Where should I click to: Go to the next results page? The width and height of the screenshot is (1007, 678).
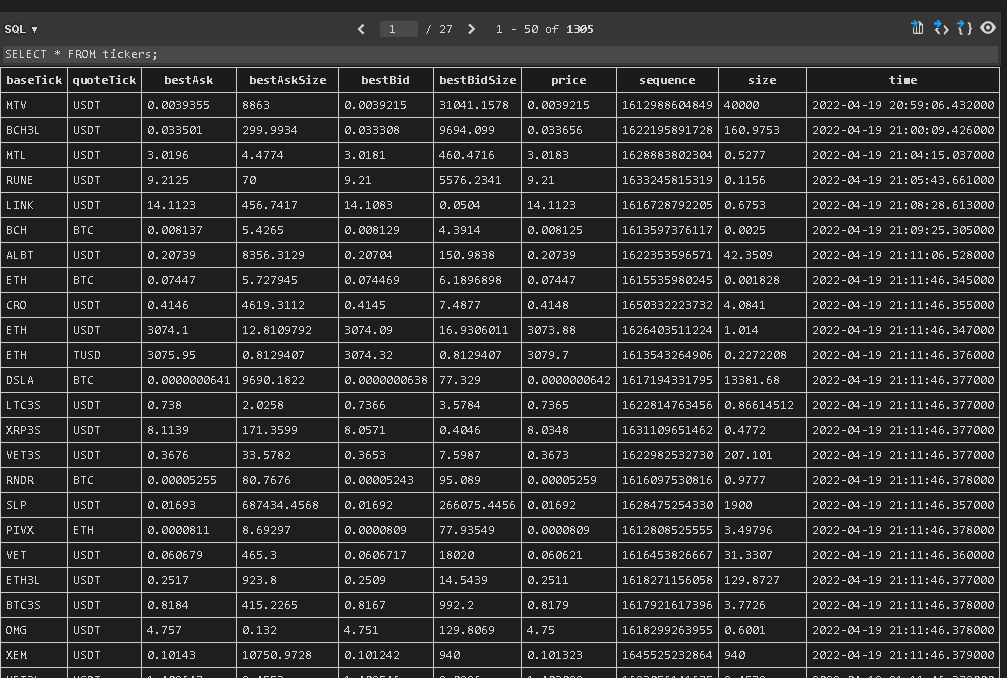pos(472,29)
